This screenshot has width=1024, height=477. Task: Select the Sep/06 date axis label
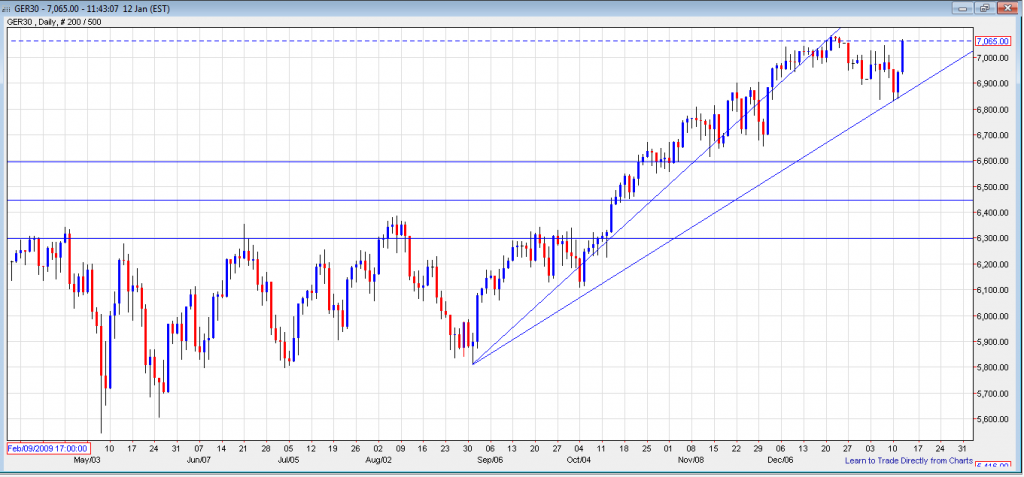[490, 460]
